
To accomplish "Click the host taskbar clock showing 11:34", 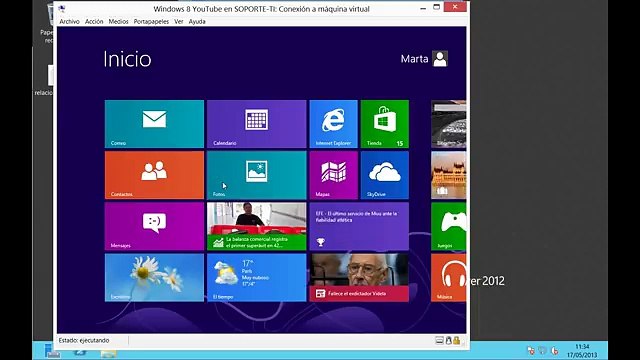I will click(582, 351).
